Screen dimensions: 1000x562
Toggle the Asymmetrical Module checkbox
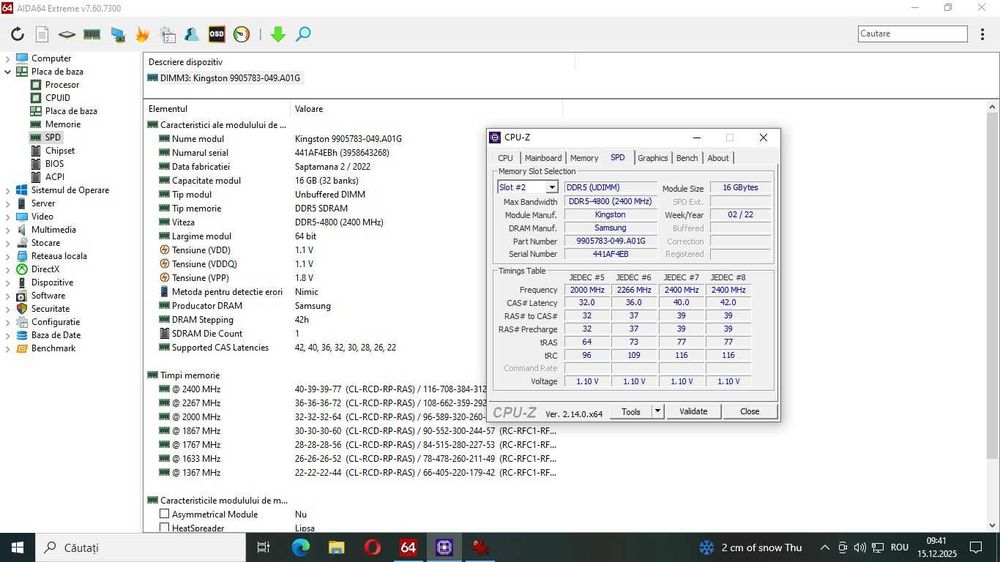coord(165,514)
